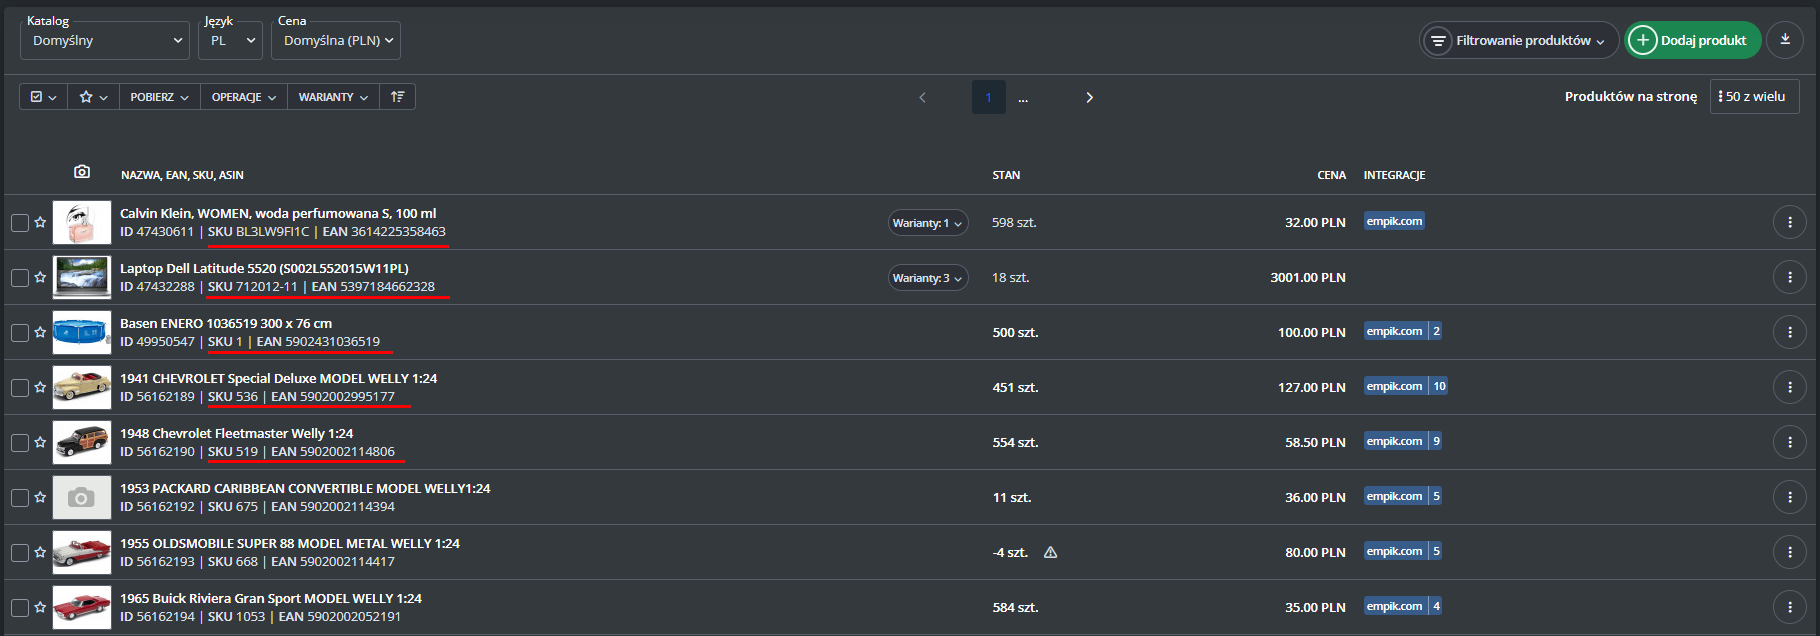Click the camera icon in table header
Viewport: 1820px width, 636px height.
pyautogui.click(x=82, y=172)
